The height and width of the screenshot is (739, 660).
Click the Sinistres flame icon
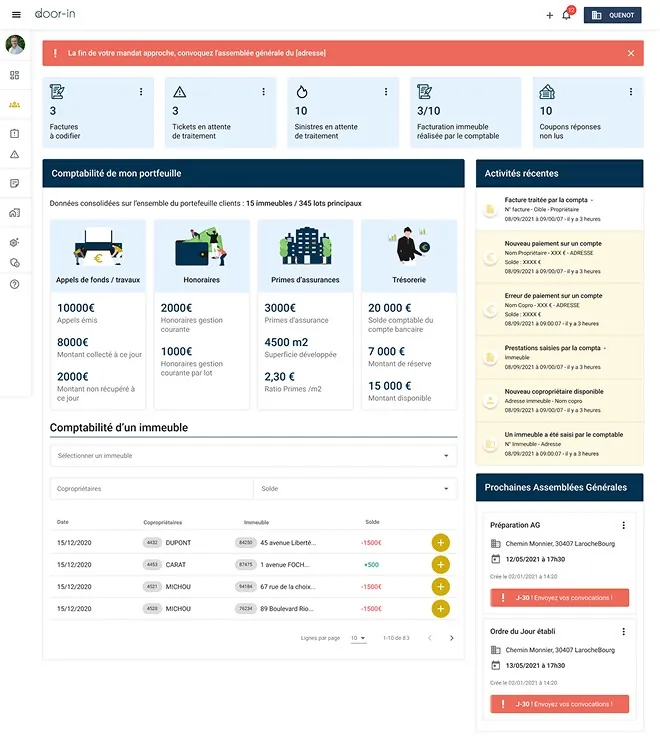302,92
